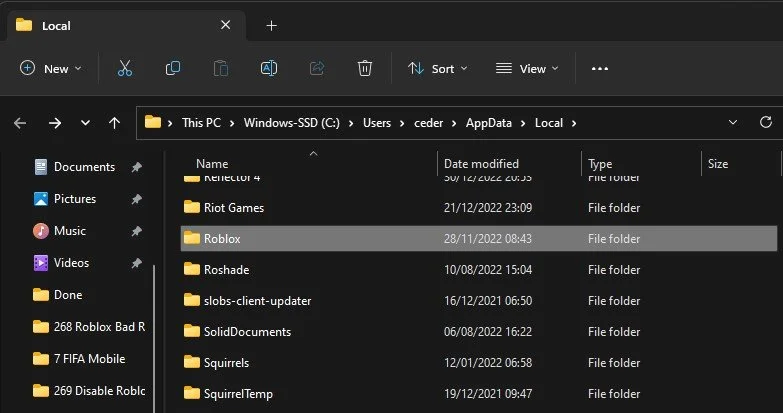Screen dimensions: 783x413
Task: Expand chevron after This PC in path
Action: point(232,123)
